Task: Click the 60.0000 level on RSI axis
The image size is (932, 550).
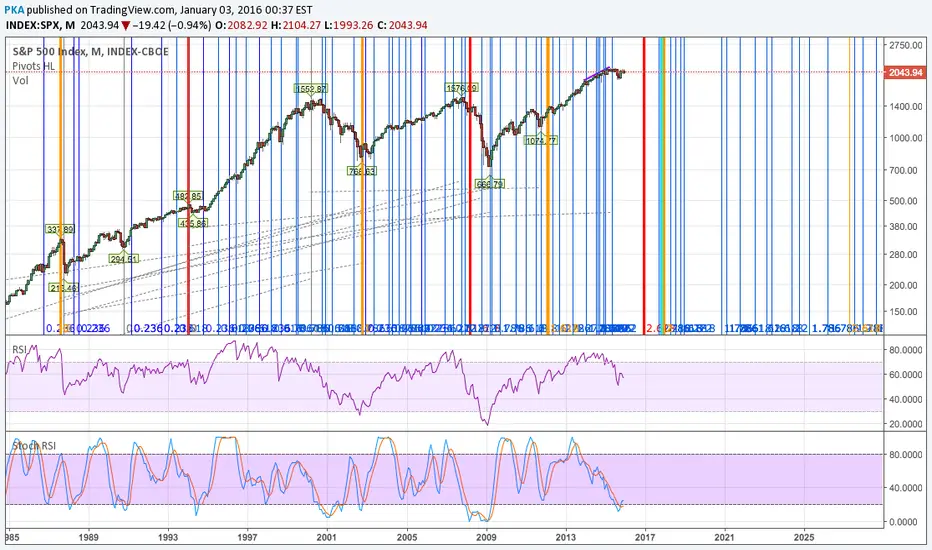Action: (906, 375)
